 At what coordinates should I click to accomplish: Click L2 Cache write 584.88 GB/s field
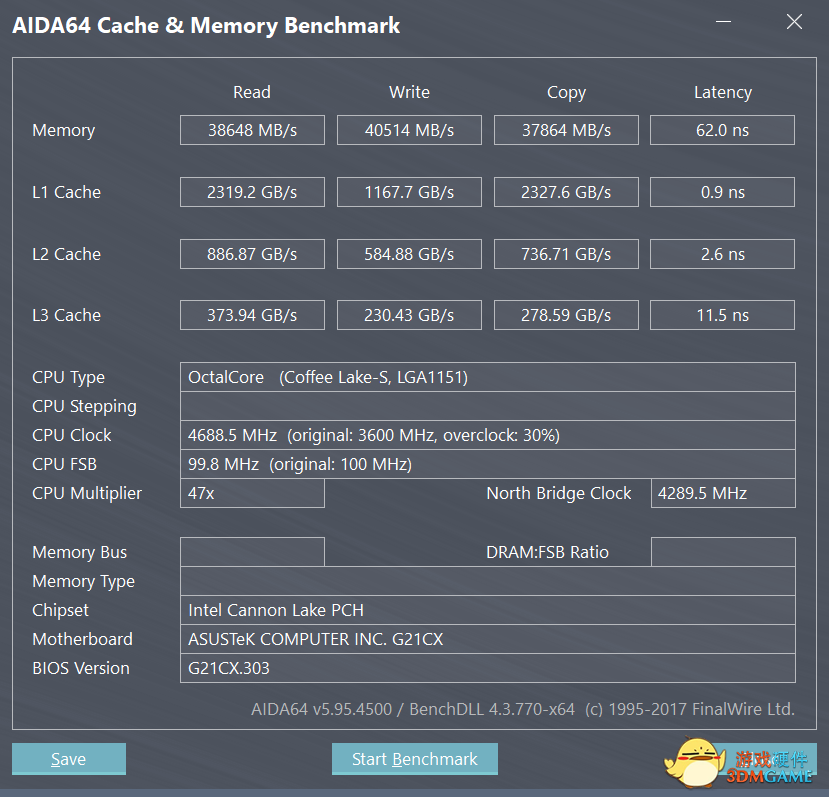pyautogui.click(x=409, y=254)
